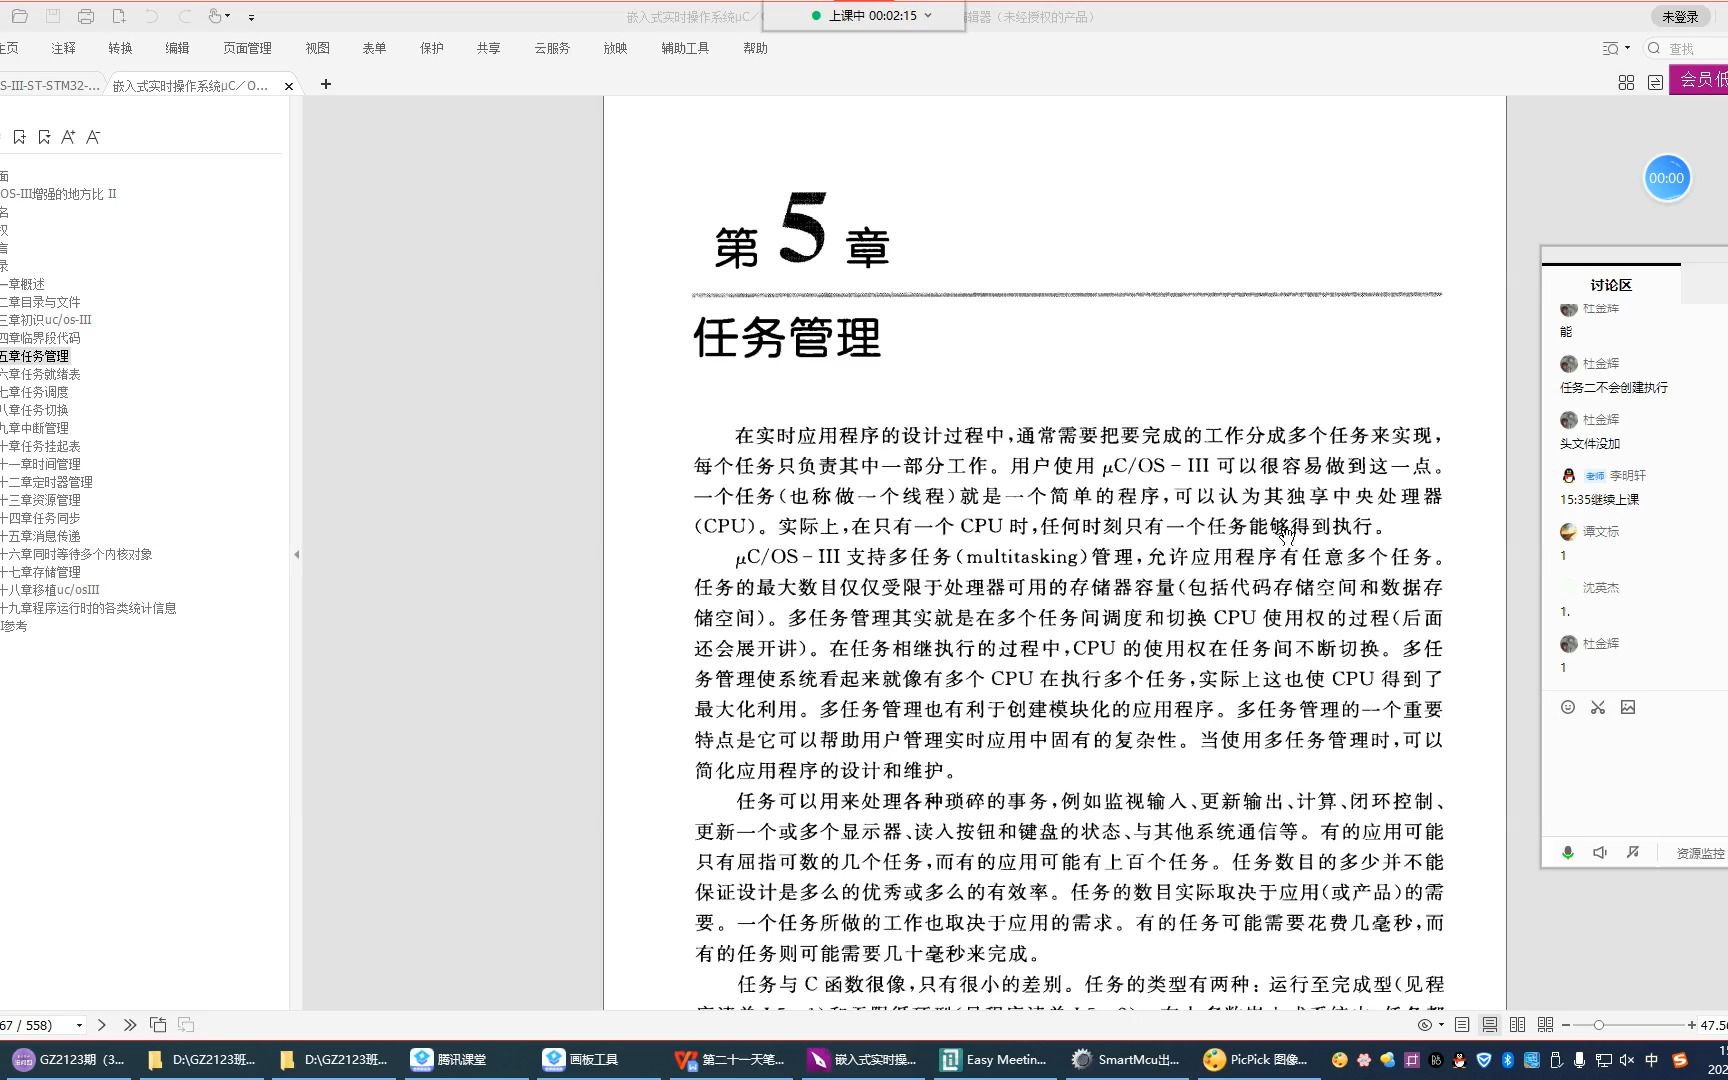
Task: Open the 转换 menu
Action: click(120, 48)
